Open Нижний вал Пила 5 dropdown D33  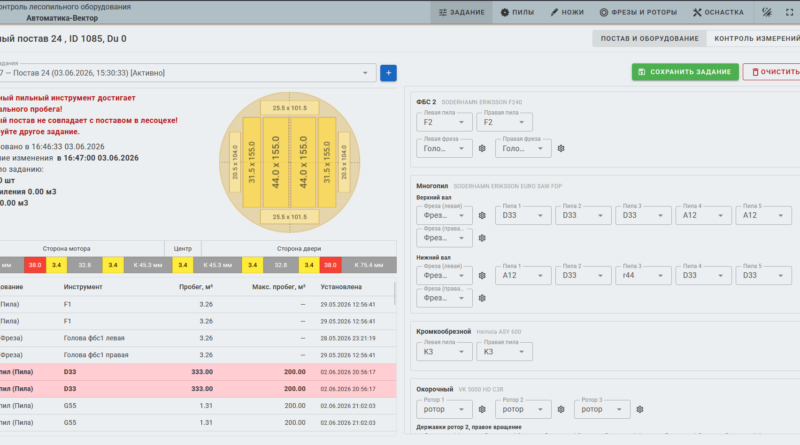coord(764,275)
